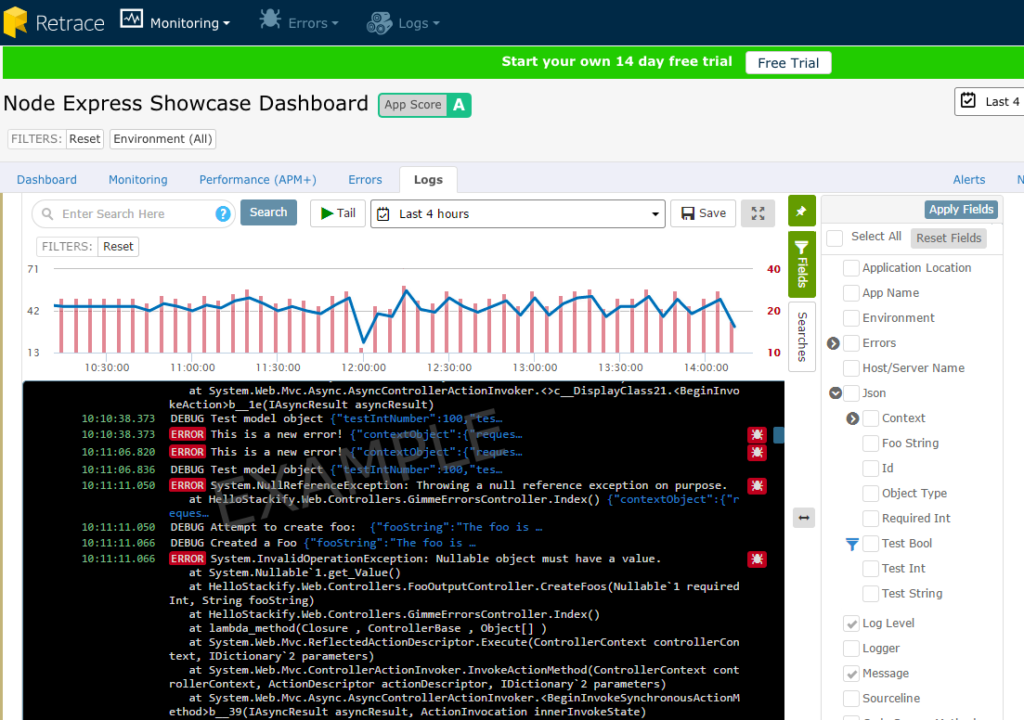Click the log search input field
This screenshot has height=720, width=1024.
(x=134, y=214)
